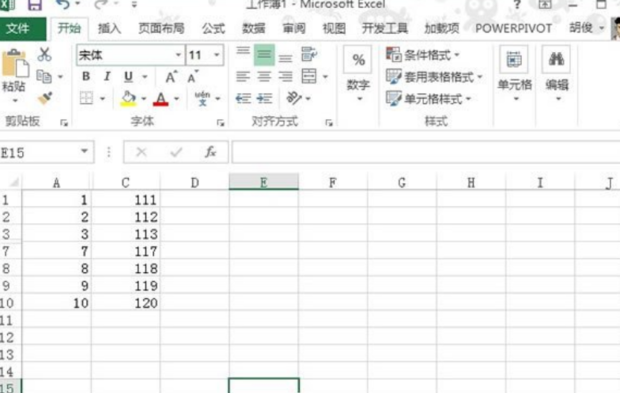Toggle Italic formatting

[x=107, y=76]
